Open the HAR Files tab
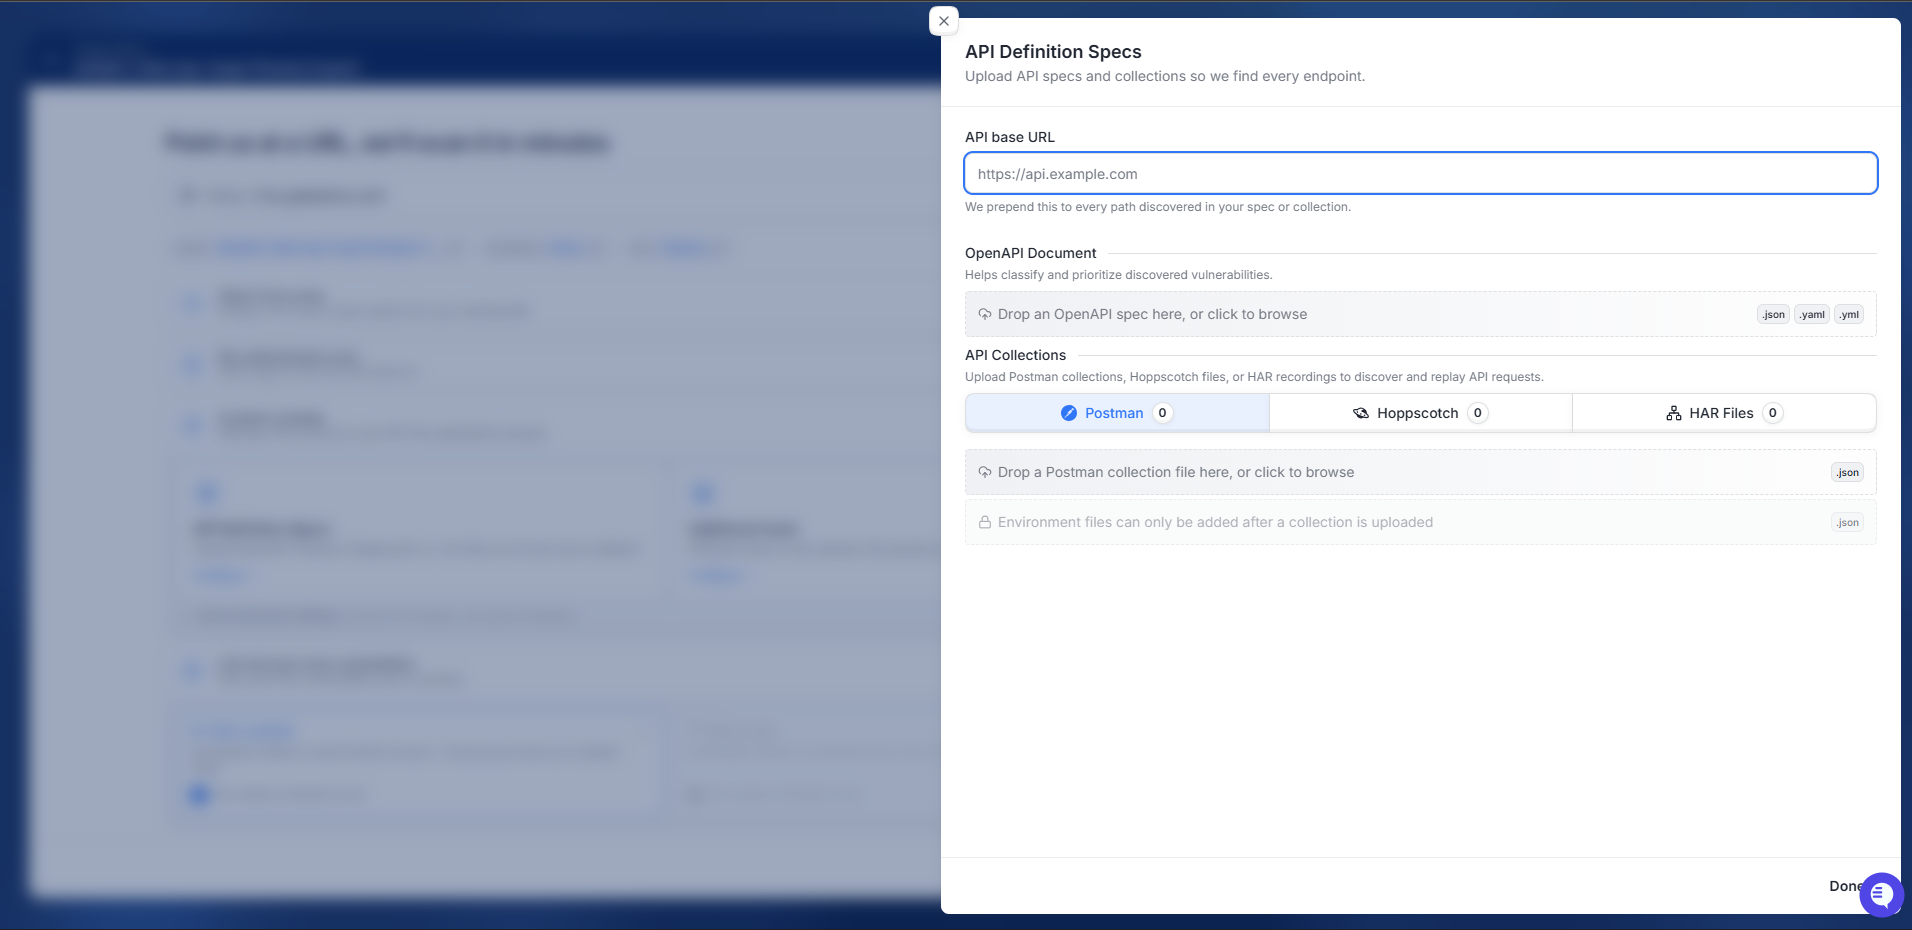1912x930 pixels. (1724, 413)
